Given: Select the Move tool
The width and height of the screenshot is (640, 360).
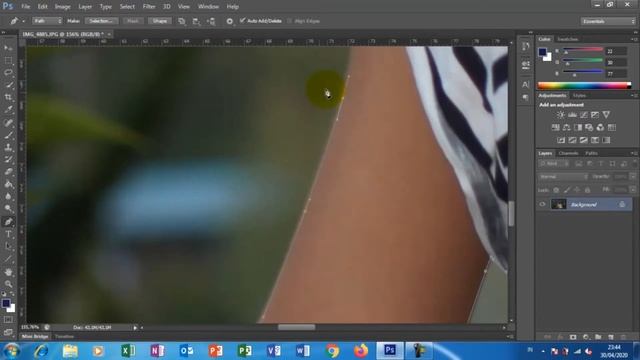Looking at the screenshot, I should [x=8, y=48].
